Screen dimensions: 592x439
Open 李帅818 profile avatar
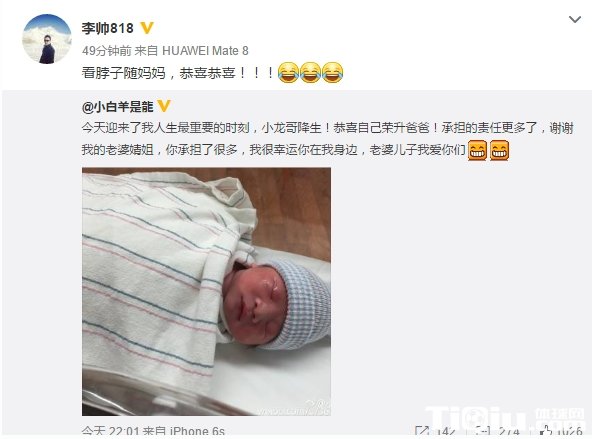(x=47, y=39)
